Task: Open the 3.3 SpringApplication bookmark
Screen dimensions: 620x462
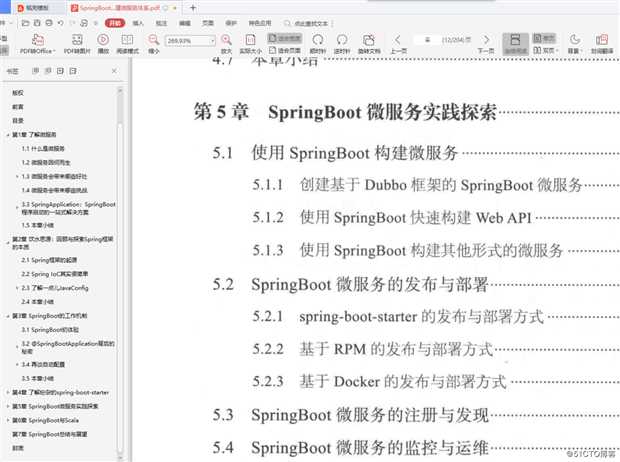Action: [68, 208]
